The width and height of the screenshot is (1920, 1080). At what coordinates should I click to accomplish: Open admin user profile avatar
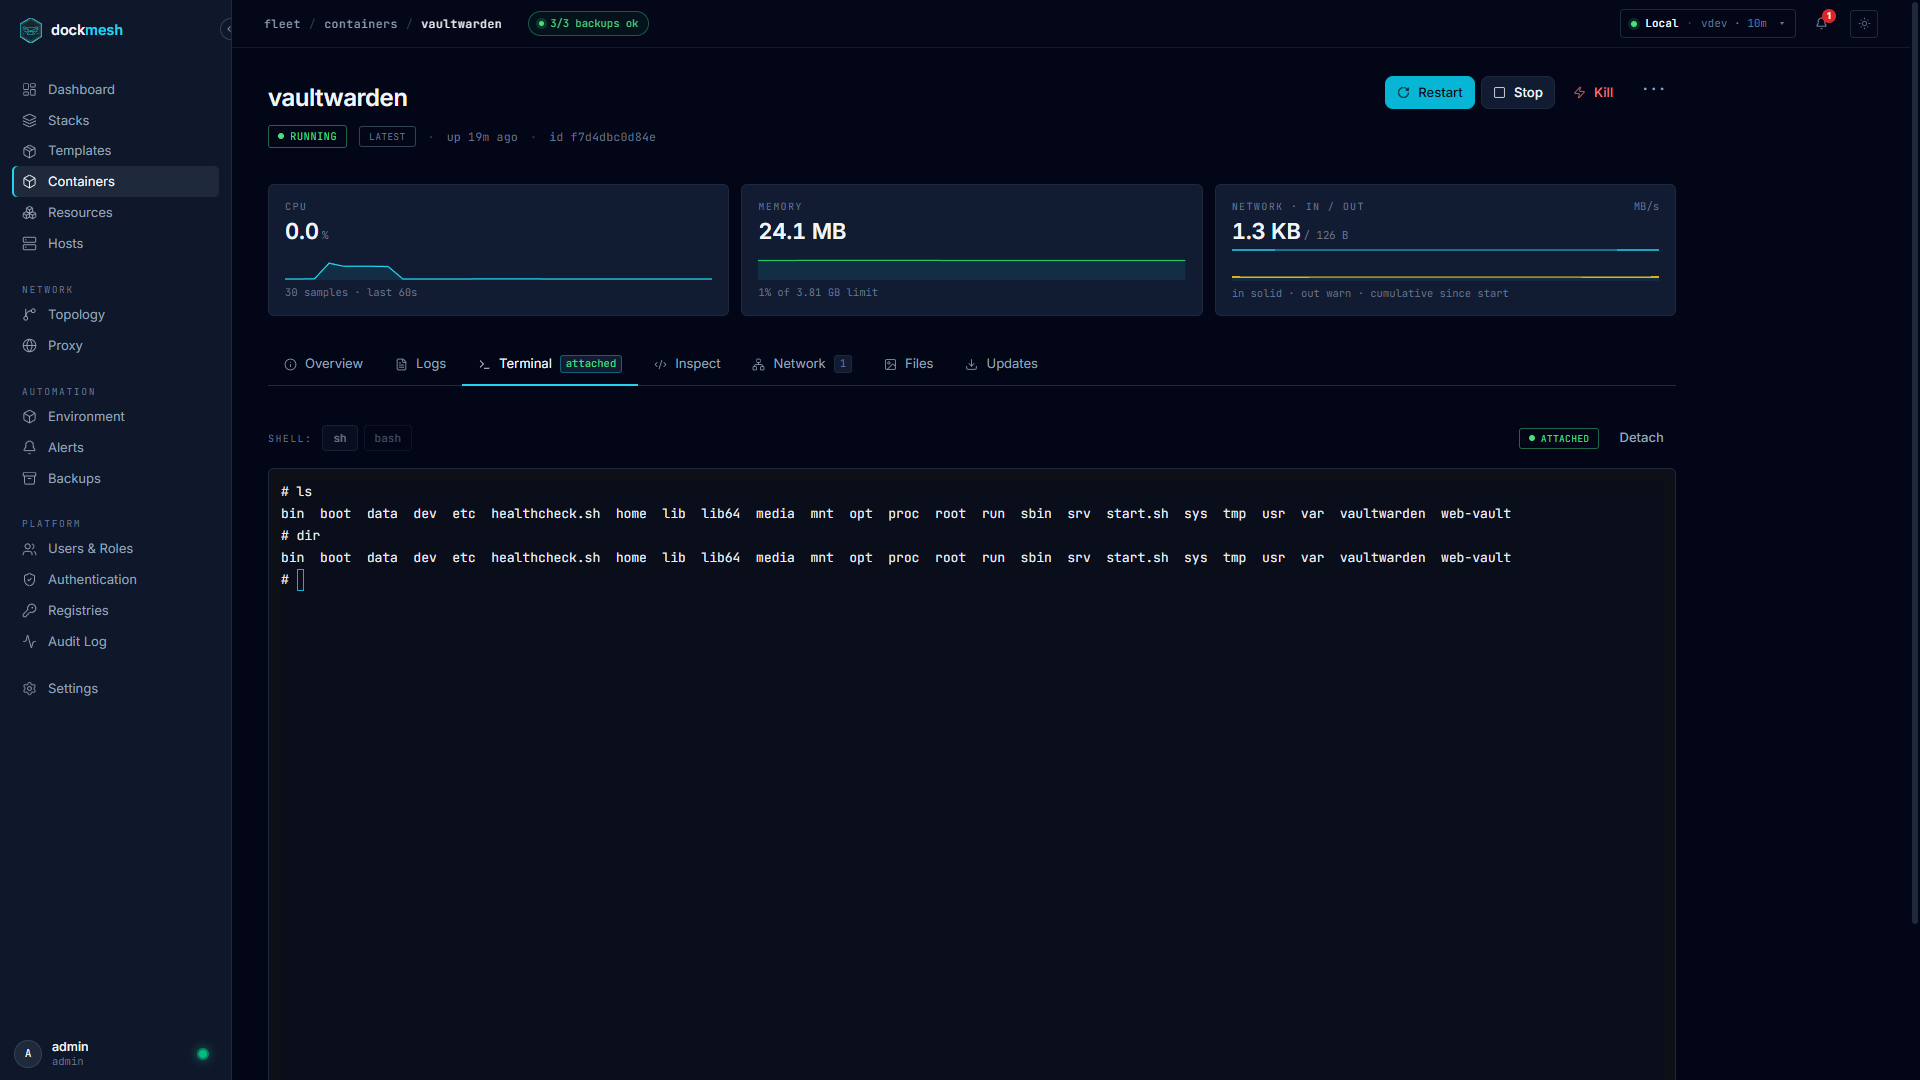tap(28, 1053)
